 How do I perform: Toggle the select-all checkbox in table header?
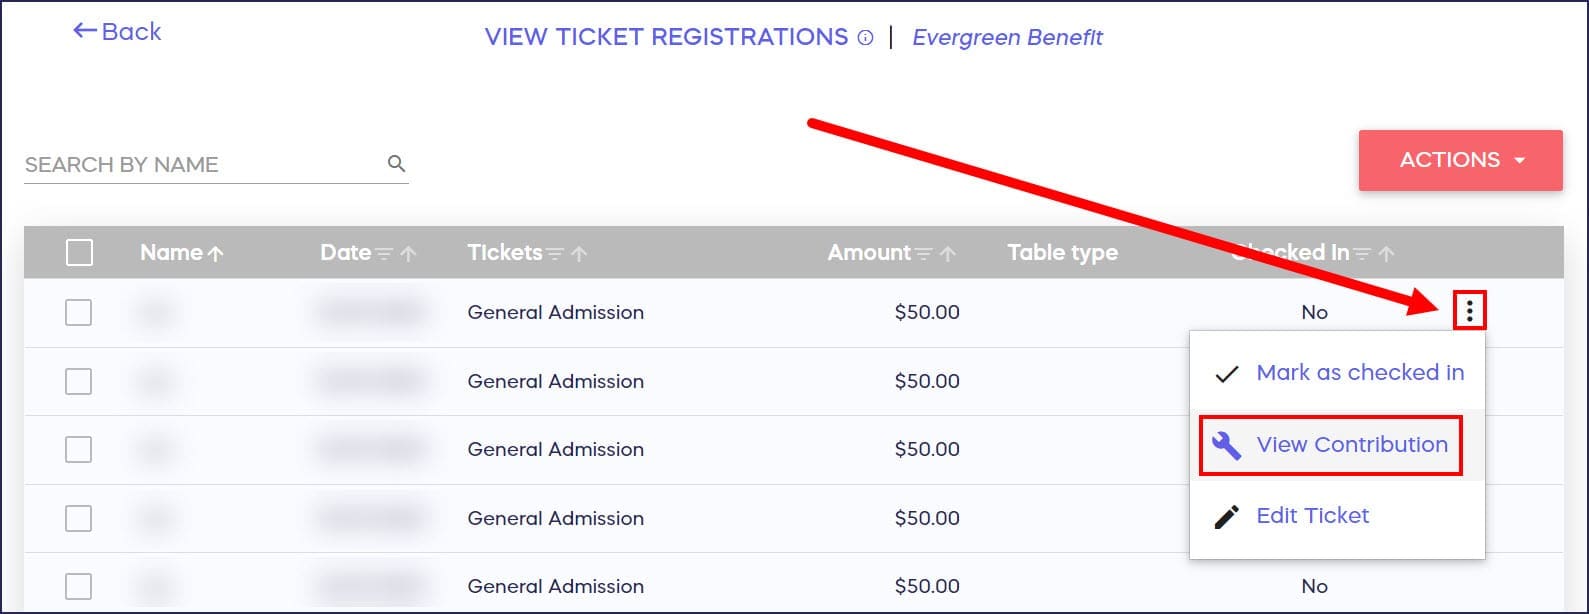tap(79, 253)
